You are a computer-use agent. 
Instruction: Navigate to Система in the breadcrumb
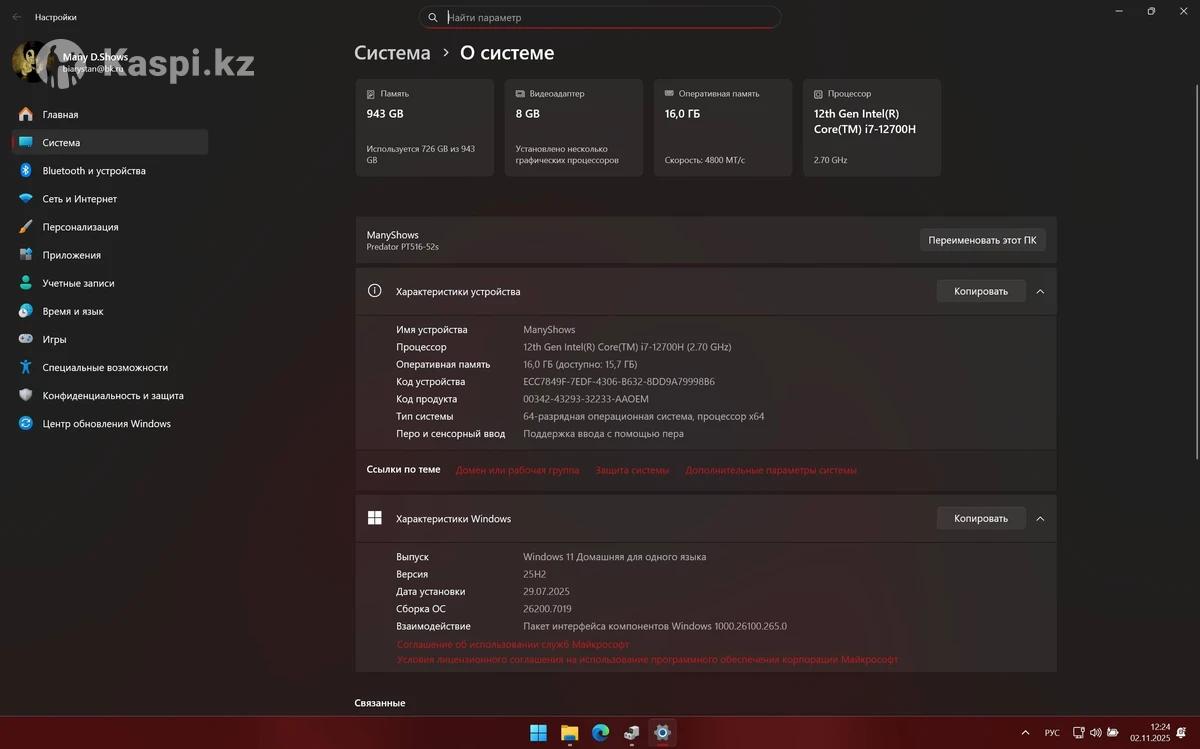pyautogui.click(x=392, y=53)
